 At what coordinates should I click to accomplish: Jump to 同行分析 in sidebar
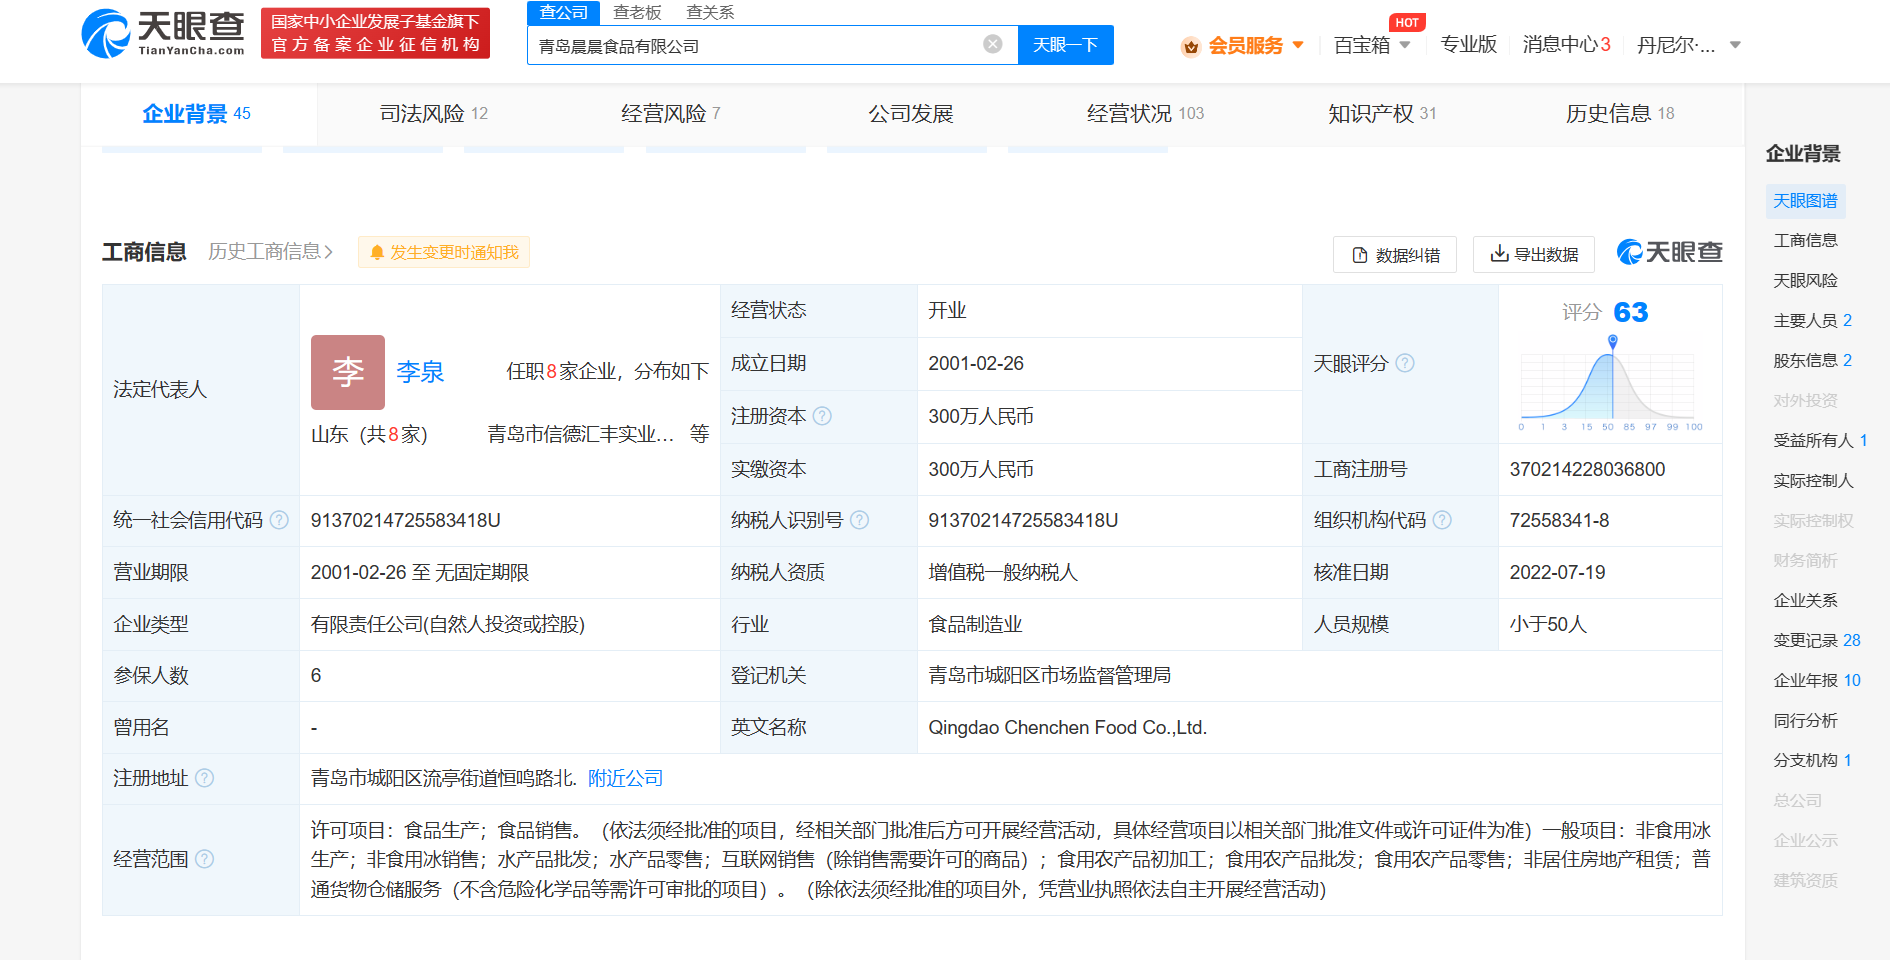[x=1805, y=721]
